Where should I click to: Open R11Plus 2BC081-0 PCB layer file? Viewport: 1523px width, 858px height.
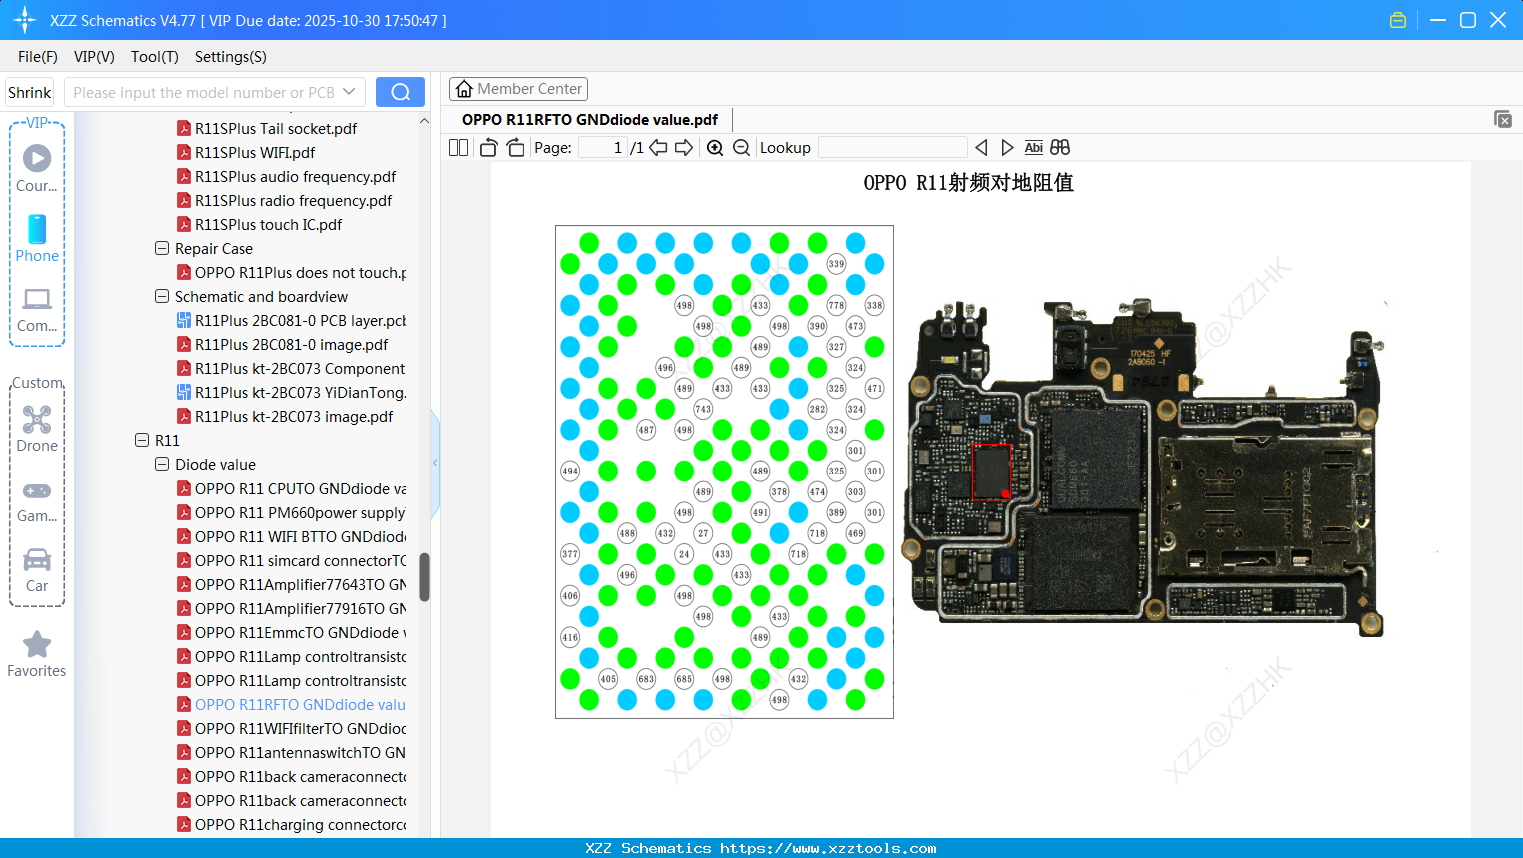(x=291, y=320)
